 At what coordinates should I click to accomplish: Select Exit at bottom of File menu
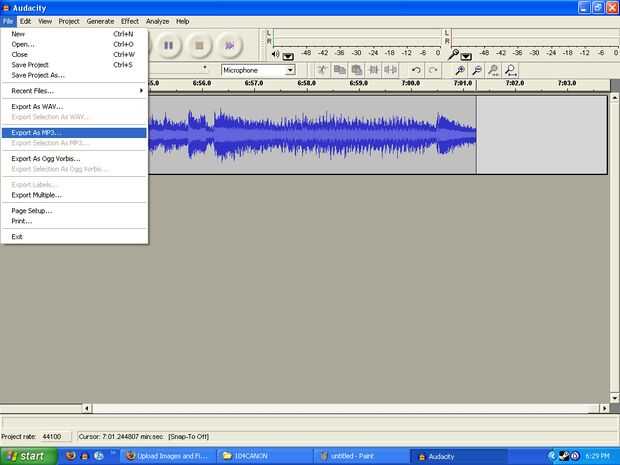point(74,237)
